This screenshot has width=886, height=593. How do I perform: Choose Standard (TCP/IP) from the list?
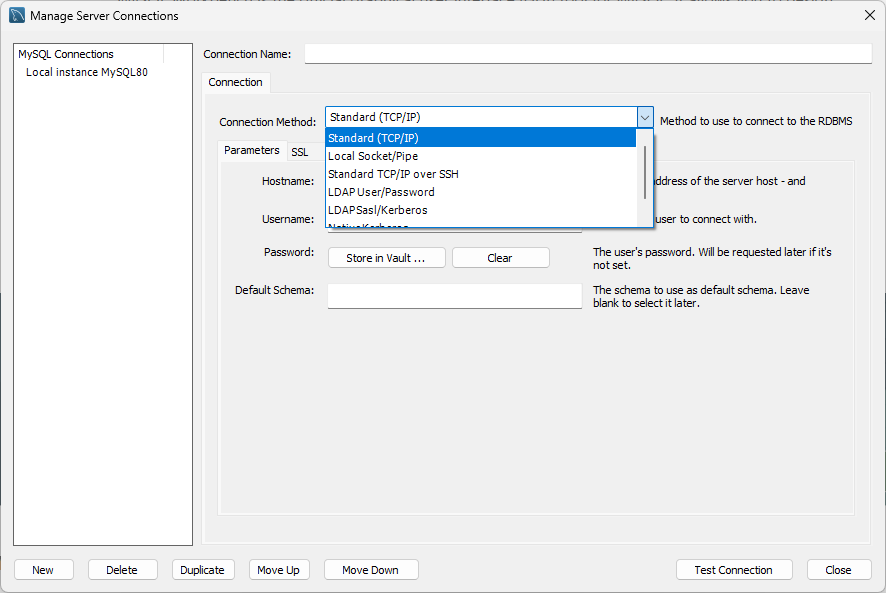(481, 138)
